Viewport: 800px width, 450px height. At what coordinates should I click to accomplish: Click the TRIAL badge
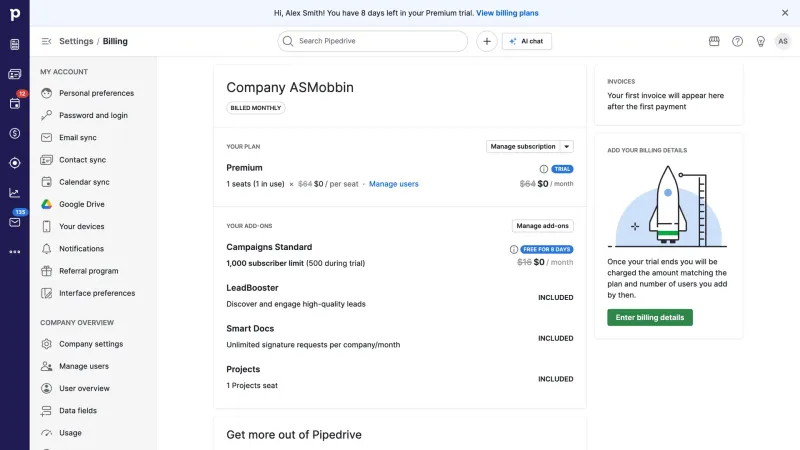point(562,169)
